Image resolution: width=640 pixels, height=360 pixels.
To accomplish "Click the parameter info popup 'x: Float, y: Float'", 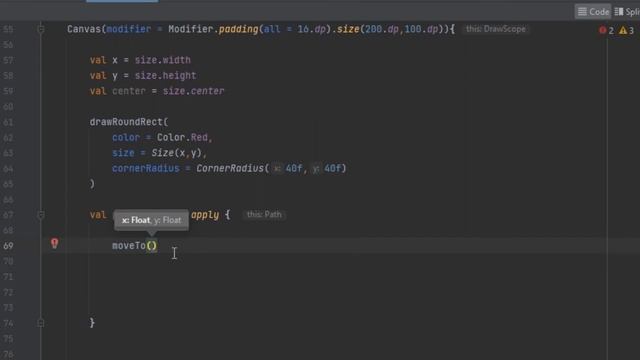I will [x=151, y=220].
